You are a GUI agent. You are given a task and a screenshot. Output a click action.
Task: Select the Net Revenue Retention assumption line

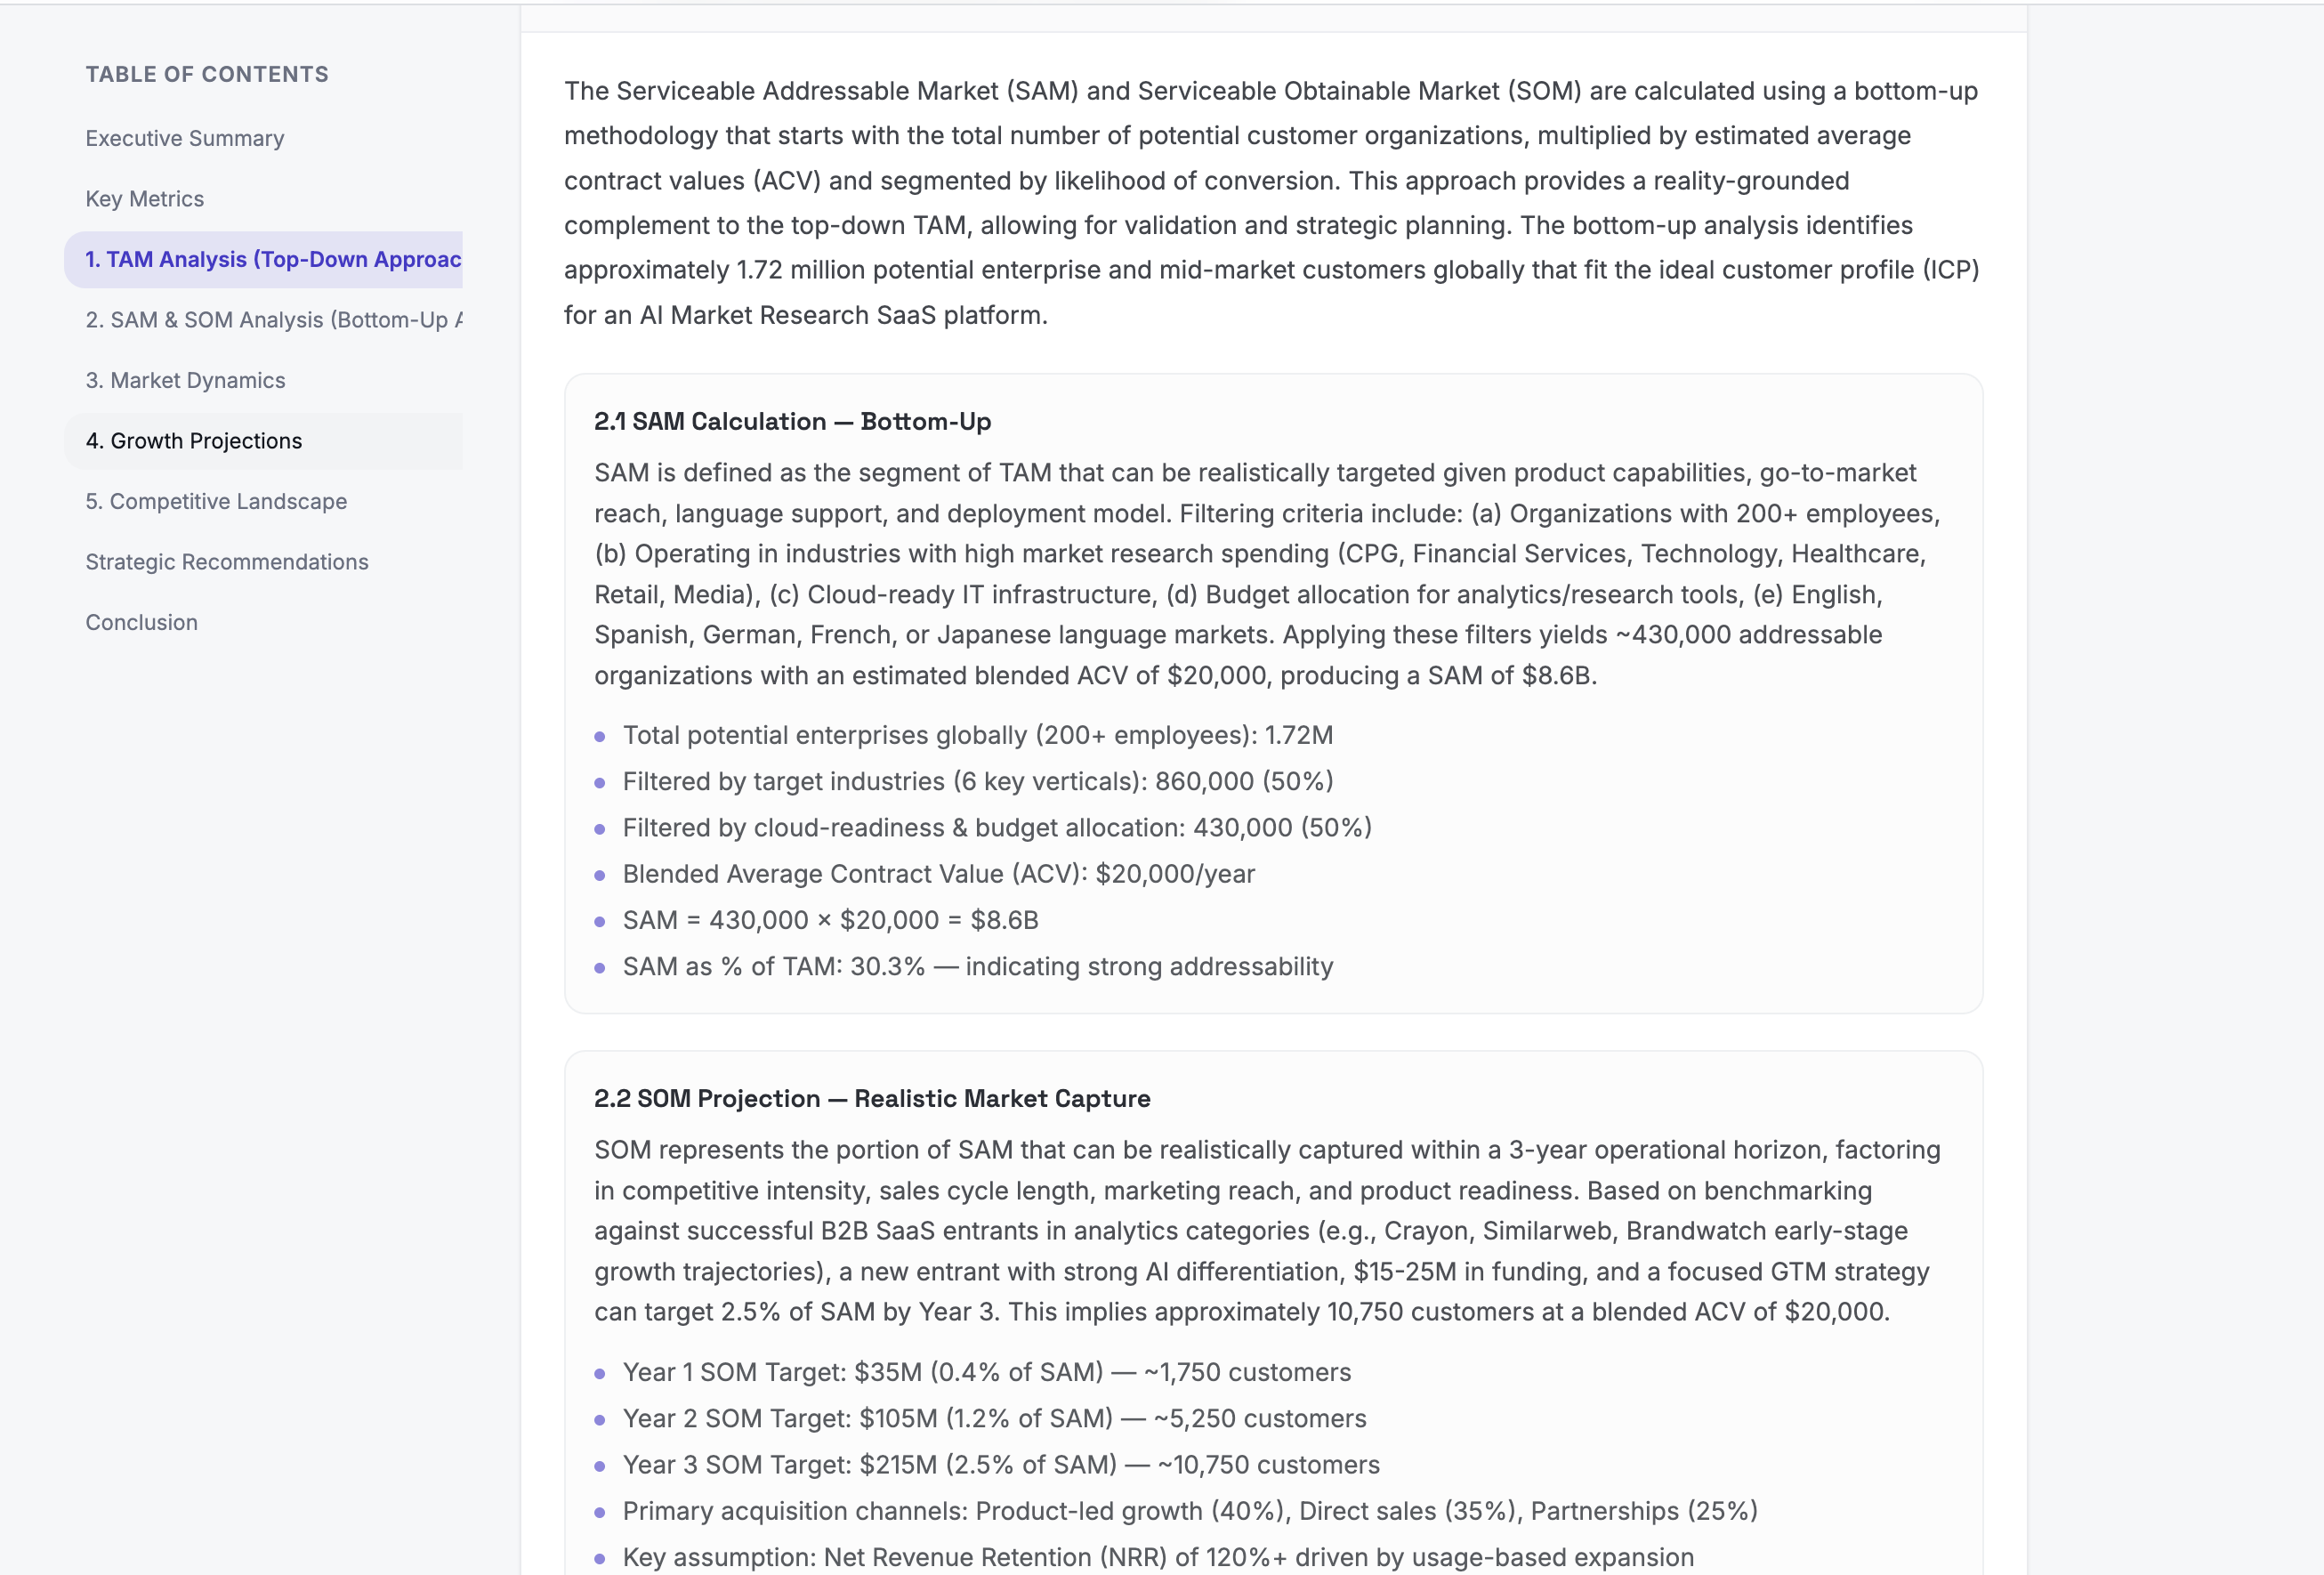[1157, 1556]
